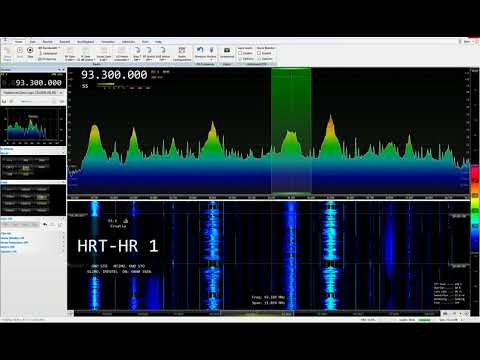Open the RF Gain control
The image size is (480, 360).
coord(70,53)
